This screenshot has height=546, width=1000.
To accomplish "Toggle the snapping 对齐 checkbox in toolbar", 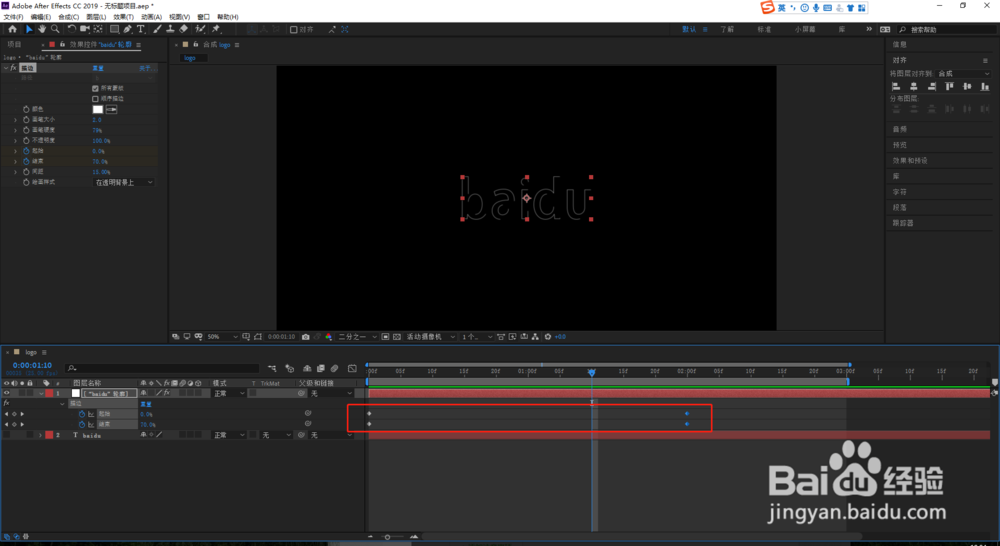I will [x=293, y=30].
